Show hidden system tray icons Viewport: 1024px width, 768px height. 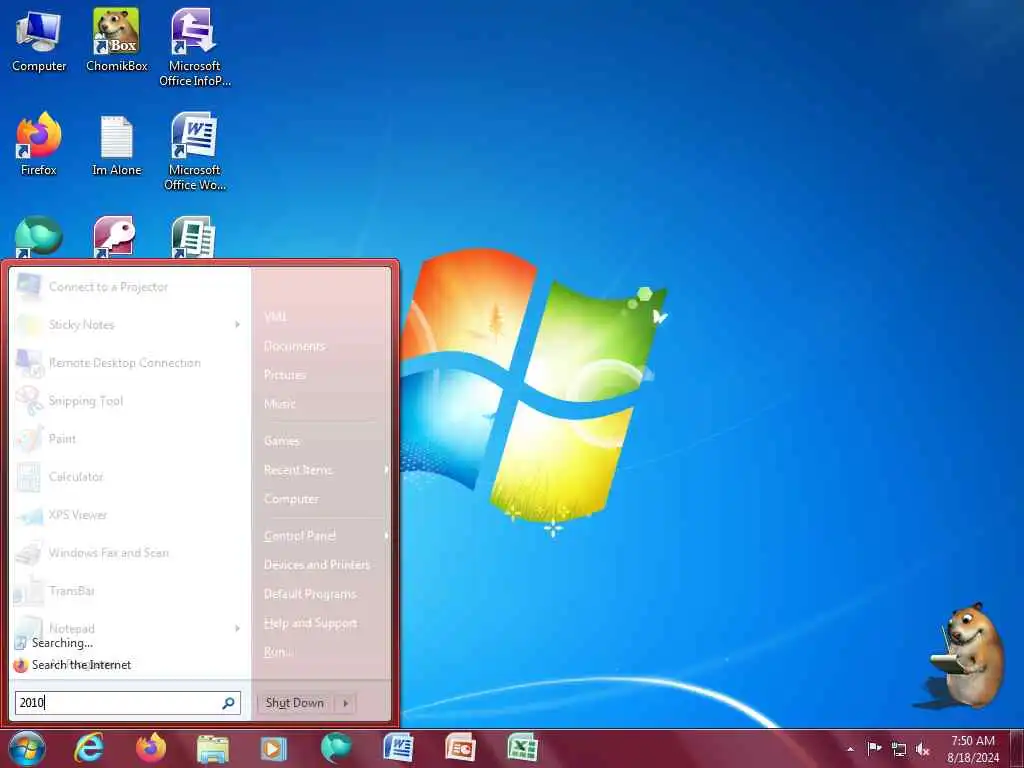click(x=850, y=749)
